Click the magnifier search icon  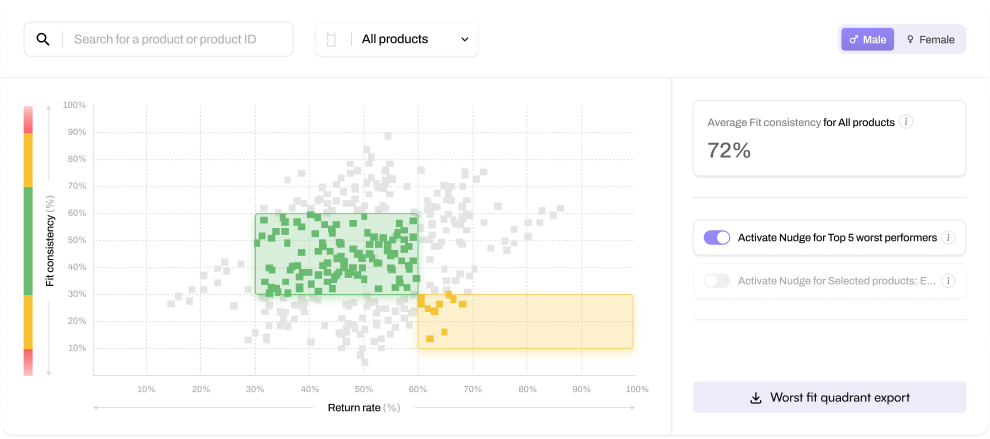(42, 39)
